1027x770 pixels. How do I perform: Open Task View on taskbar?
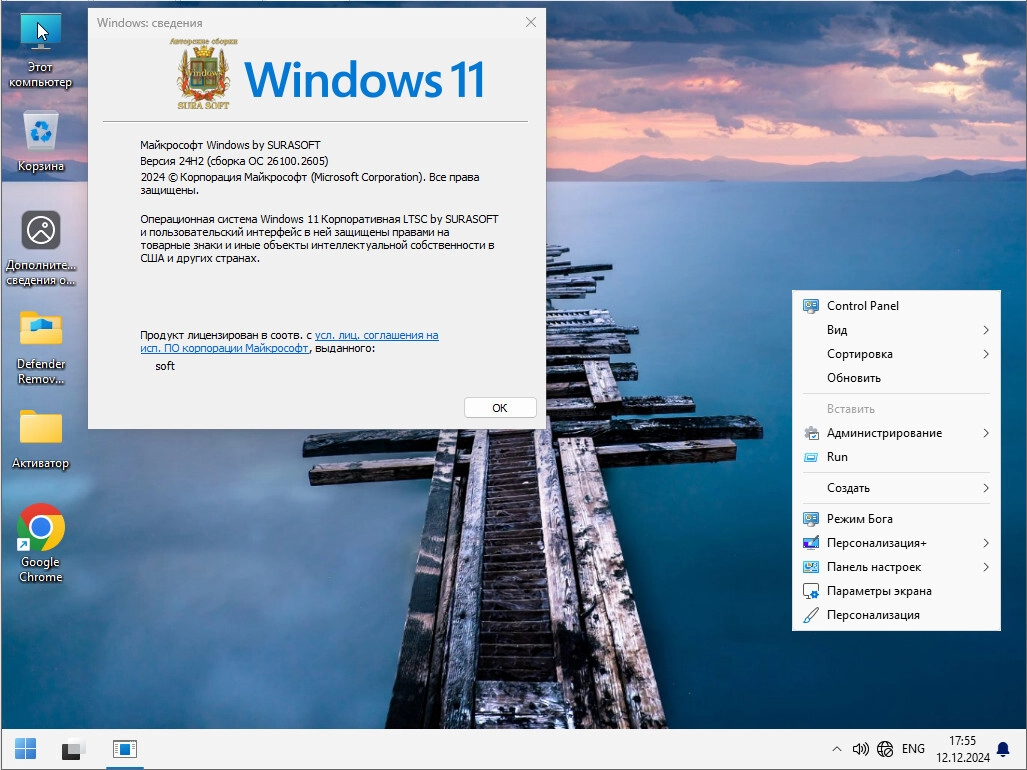point(74,748)
